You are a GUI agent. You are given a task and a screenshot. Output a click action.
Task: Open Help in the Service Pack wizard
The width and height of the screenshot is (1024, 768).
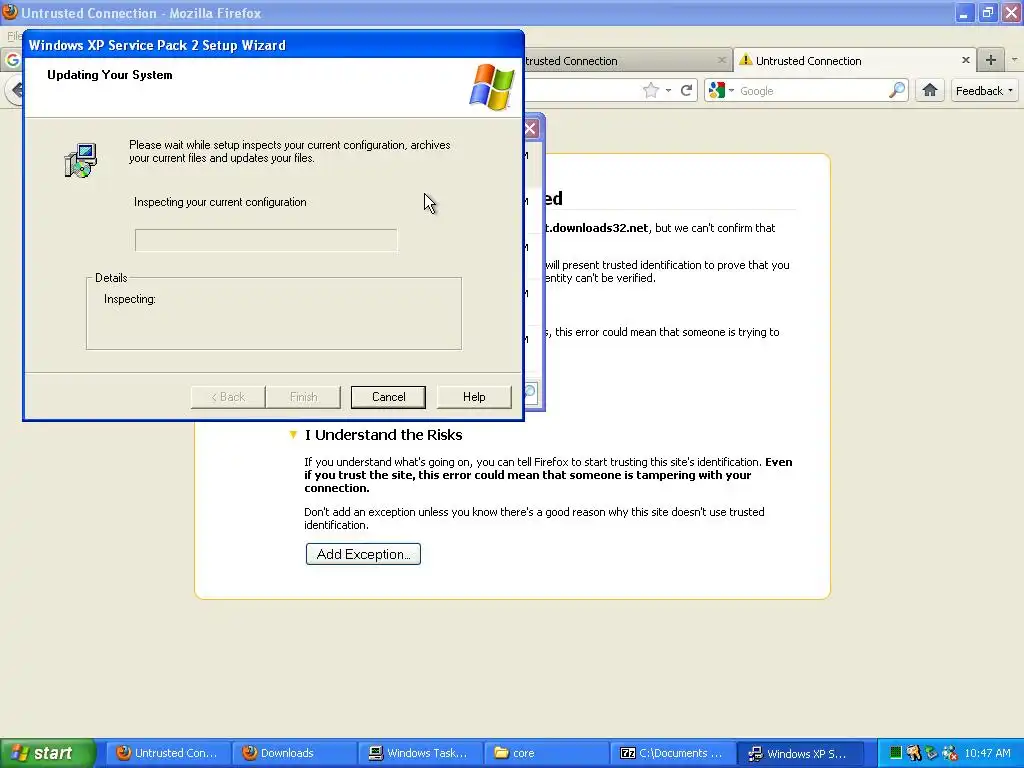click(473, 397)
